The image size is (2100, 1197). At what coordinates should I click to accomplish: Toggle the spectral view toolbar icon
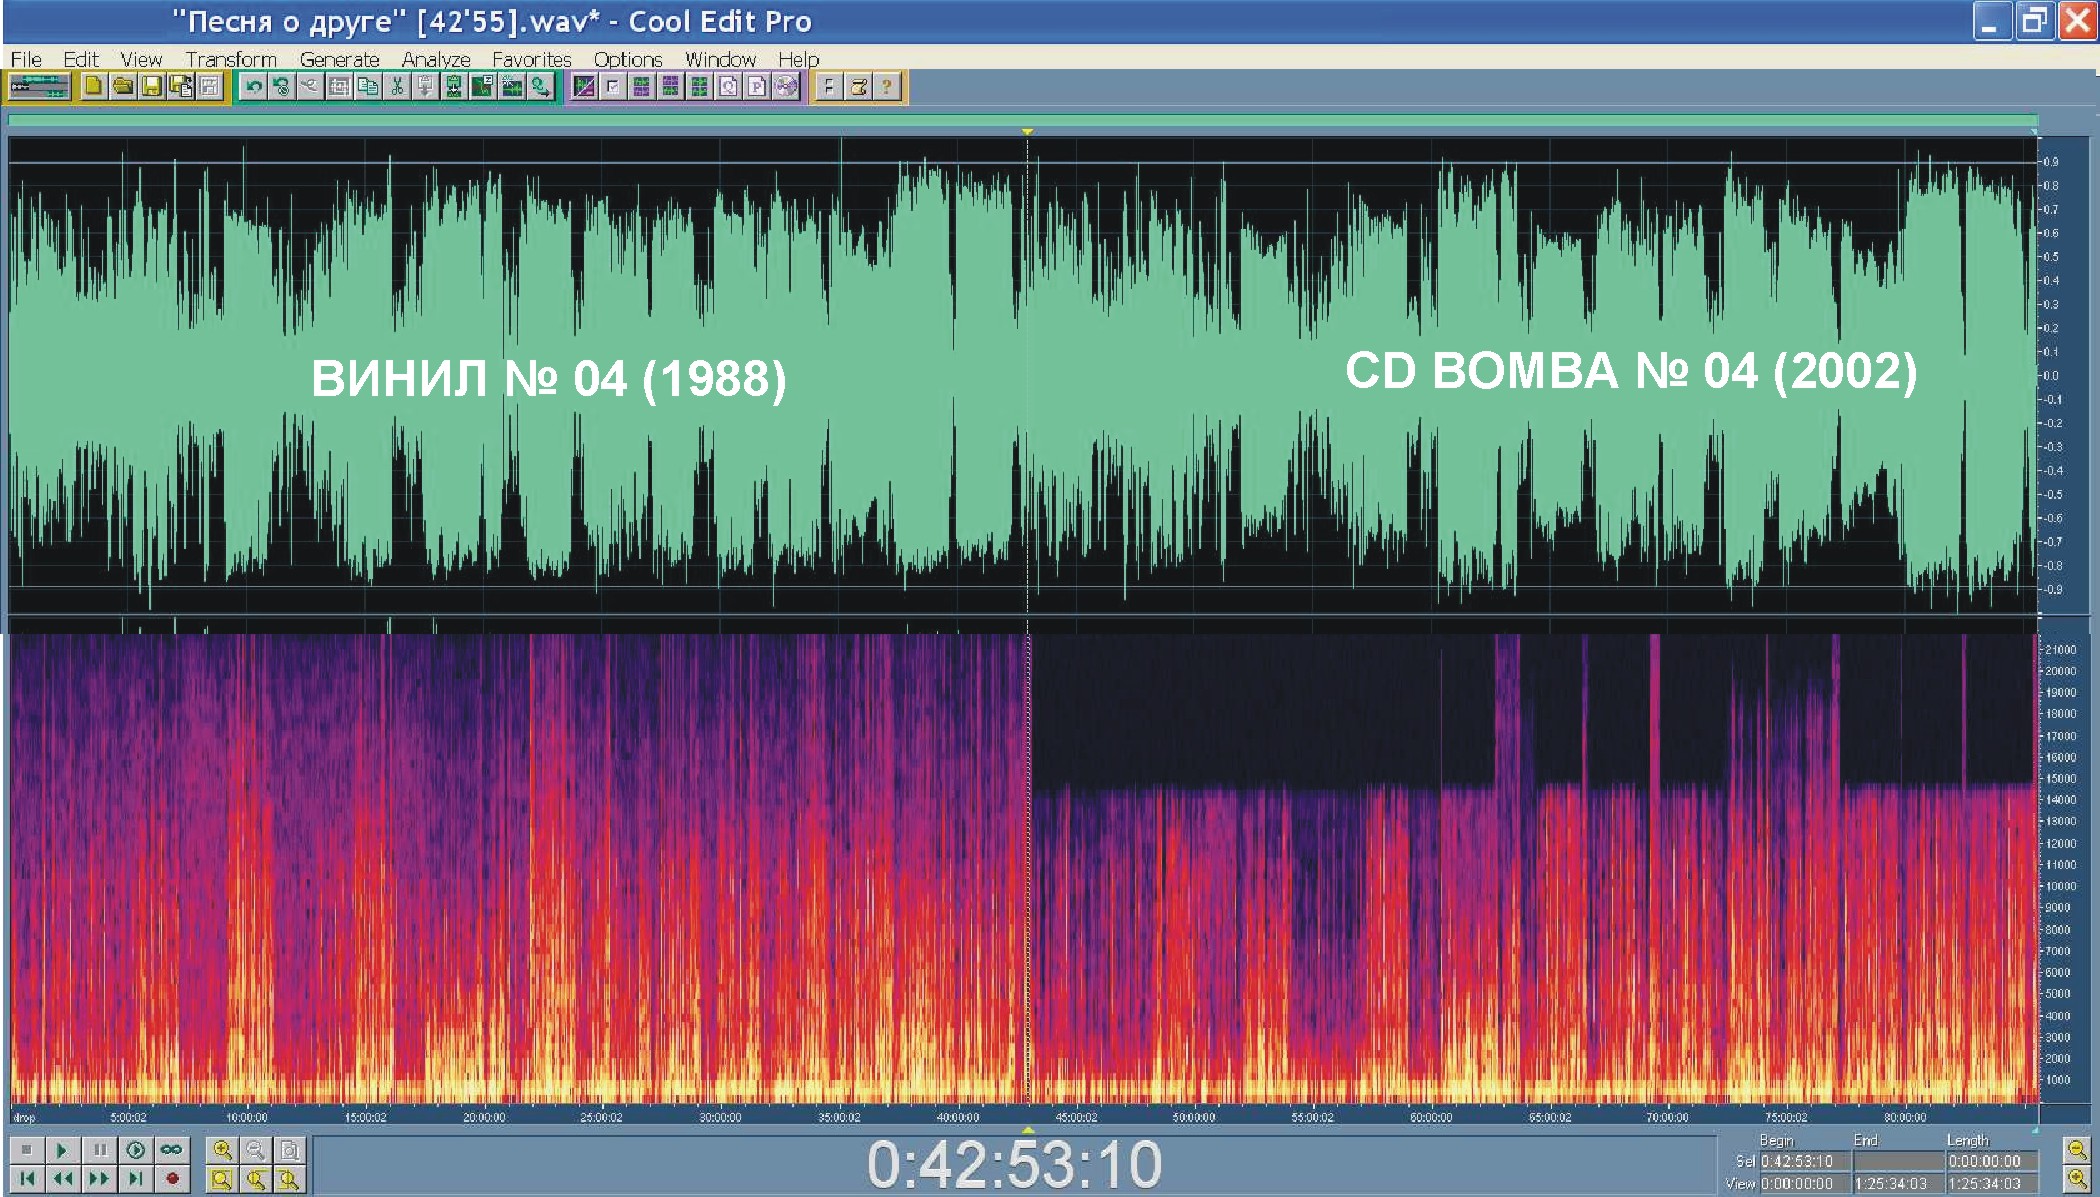pyautogui.click(x=584, y=87)
